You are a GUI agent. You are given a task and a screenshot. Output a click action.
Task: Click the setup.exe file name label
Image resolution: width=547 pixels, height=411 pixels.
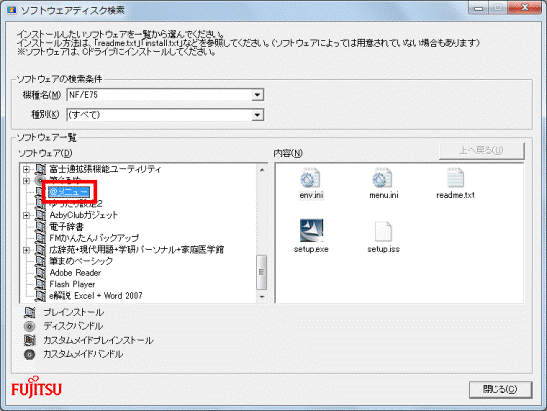311,249
